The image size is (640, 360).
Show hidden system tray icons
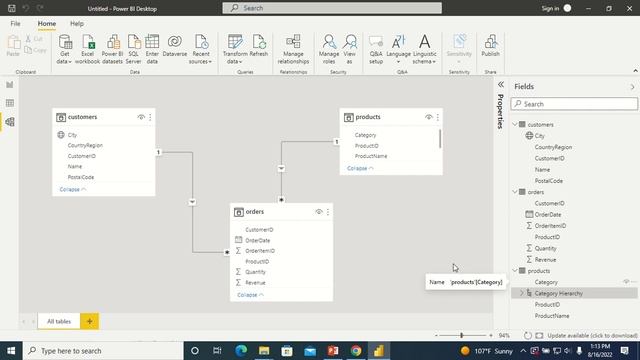click(x=523, y=351)
